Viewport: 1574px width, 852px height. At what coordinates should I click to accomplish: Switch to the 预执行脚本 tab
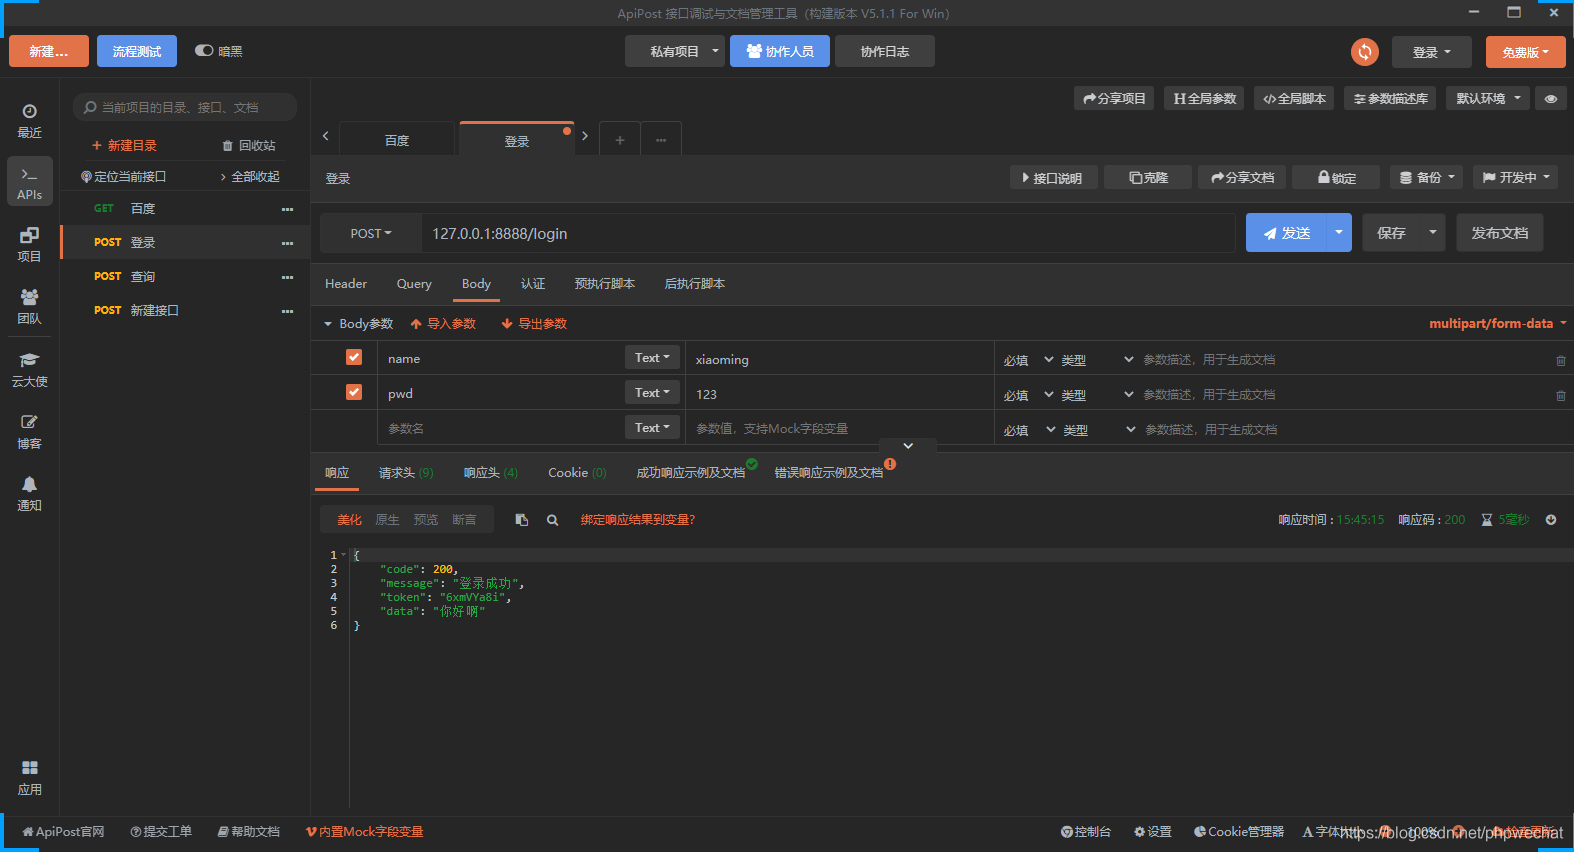click(x=605, y=284)
